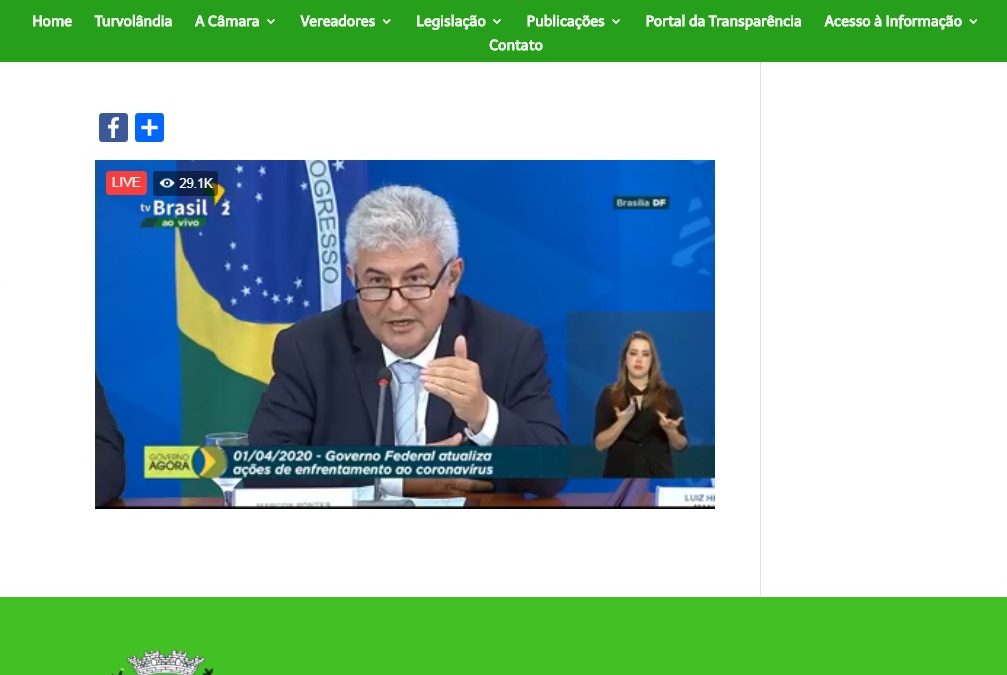Image resolution: width=1007 pixels, height=675 pixels.
Task: Share the page on Facebook
Action: [x=113, y=127]
